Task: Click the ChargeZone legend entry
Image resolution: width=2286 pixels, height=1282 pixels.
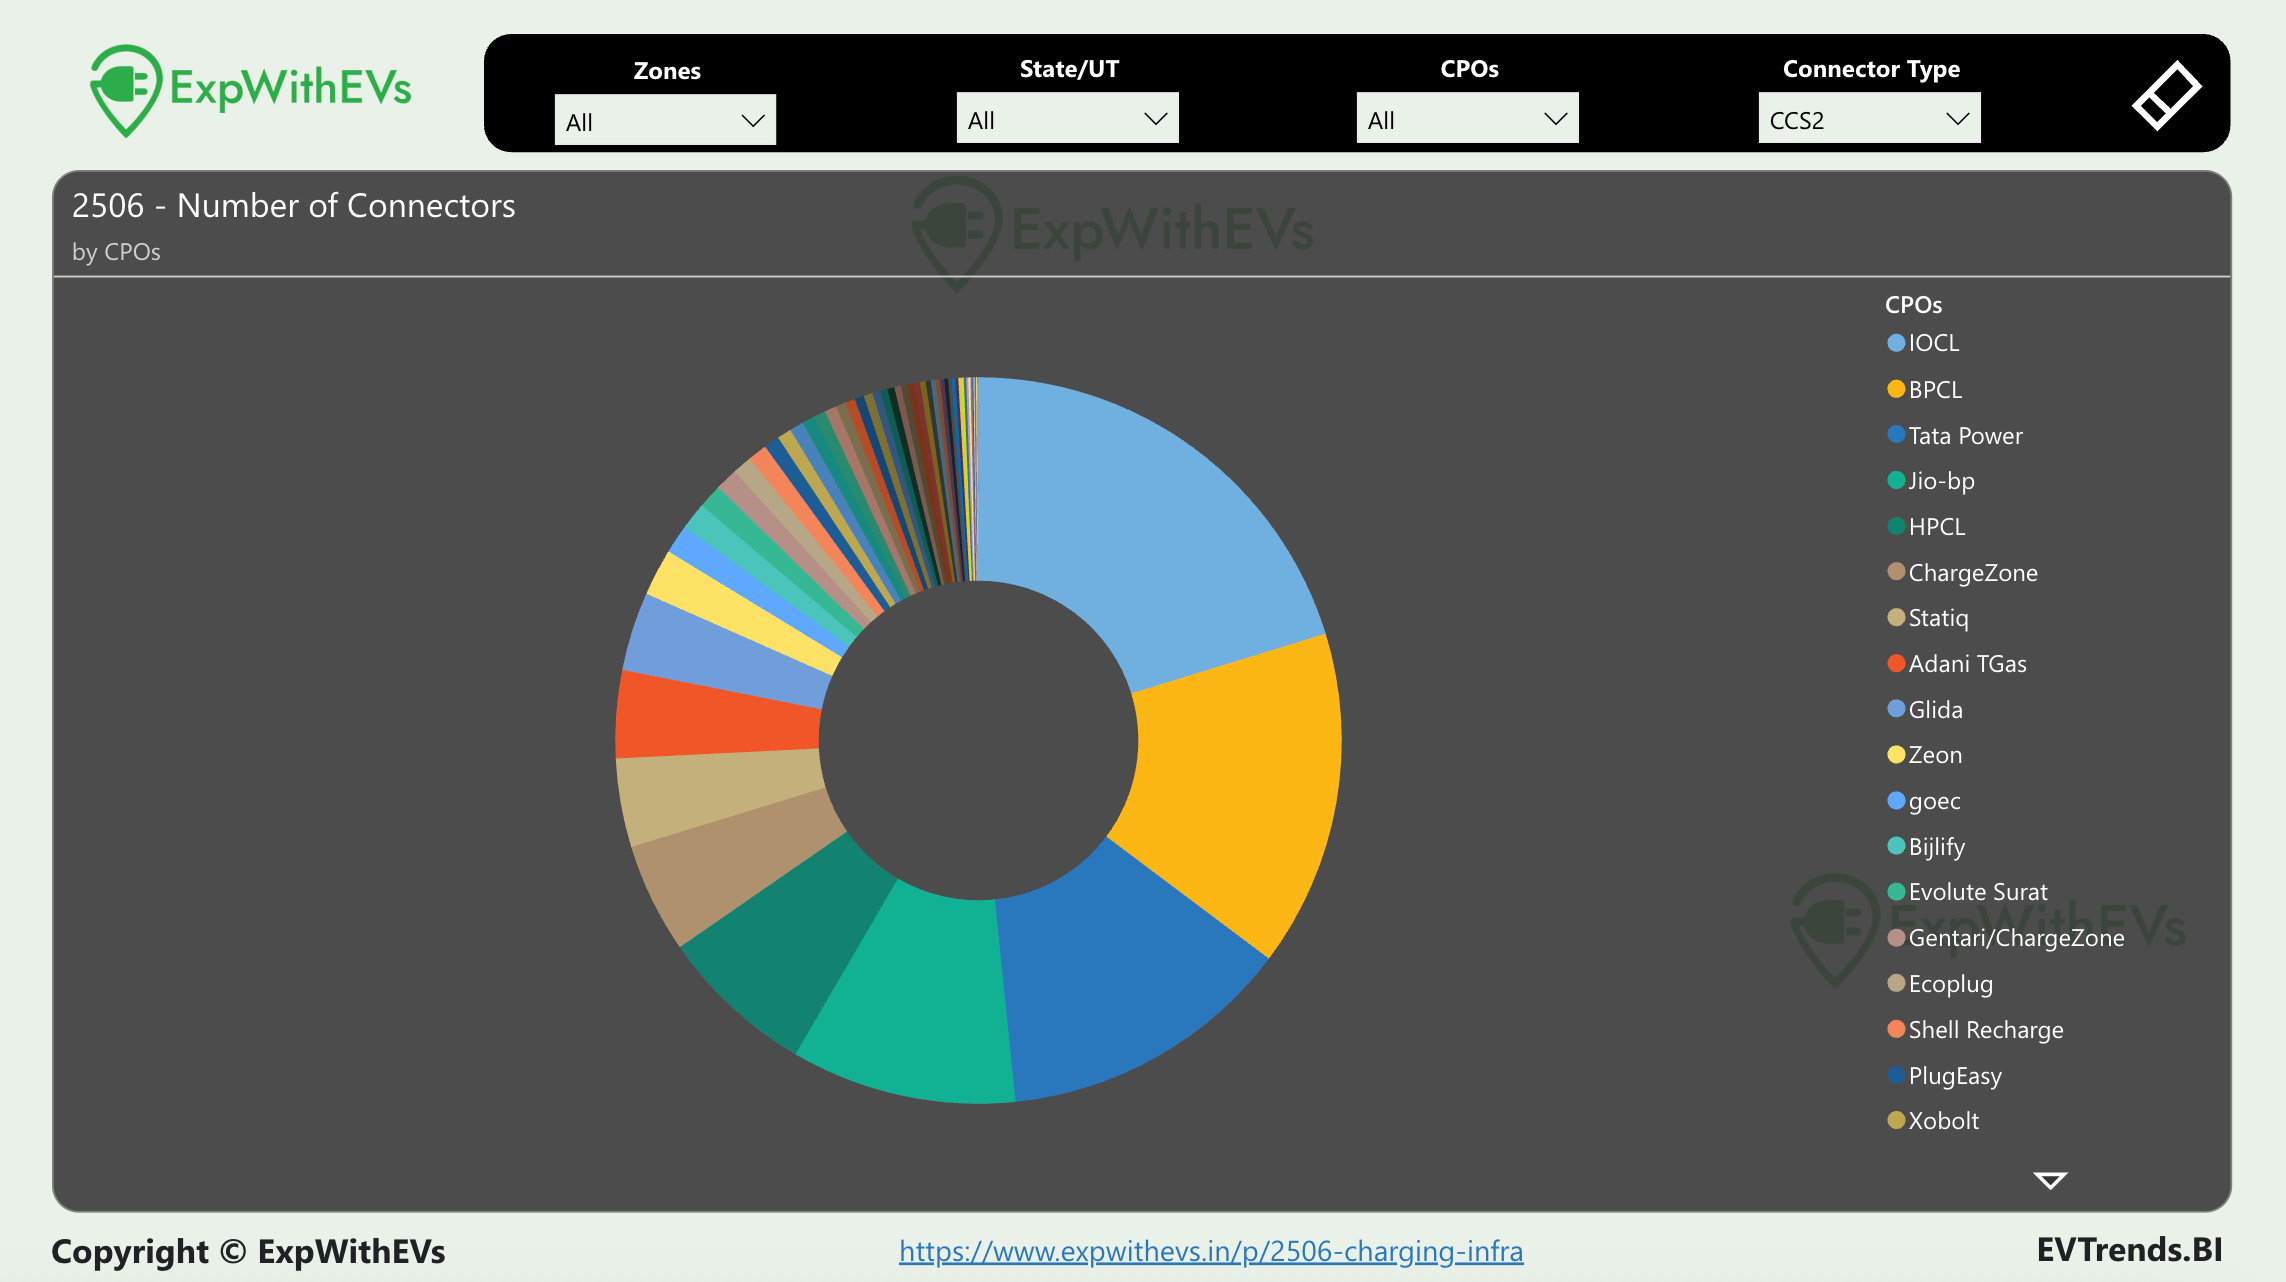Action: (x=1962, y=573)
